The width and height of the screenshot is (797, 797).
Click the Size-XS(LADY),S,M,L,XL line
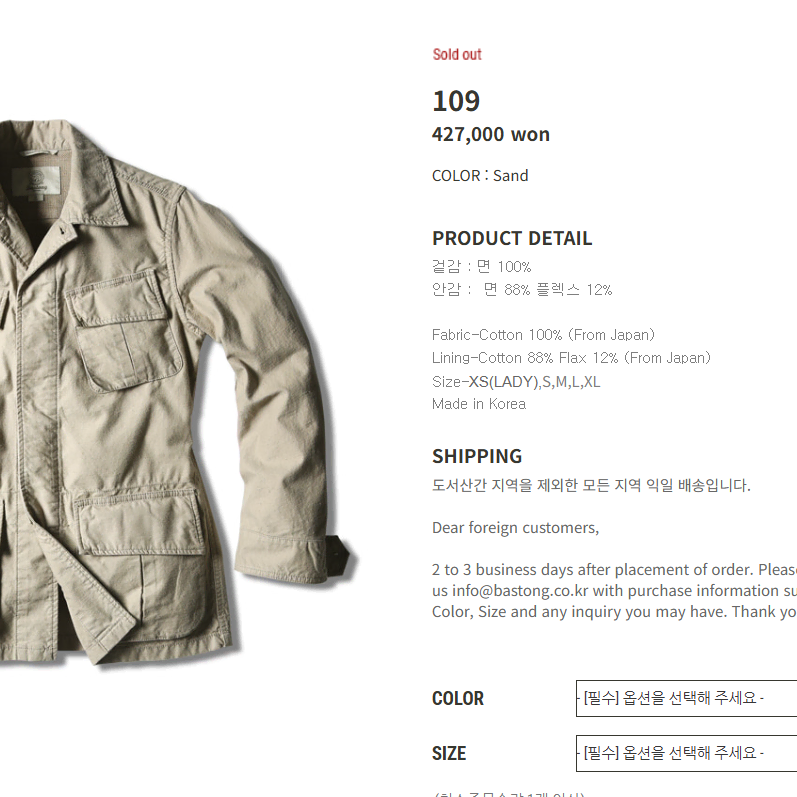[516, 381]
